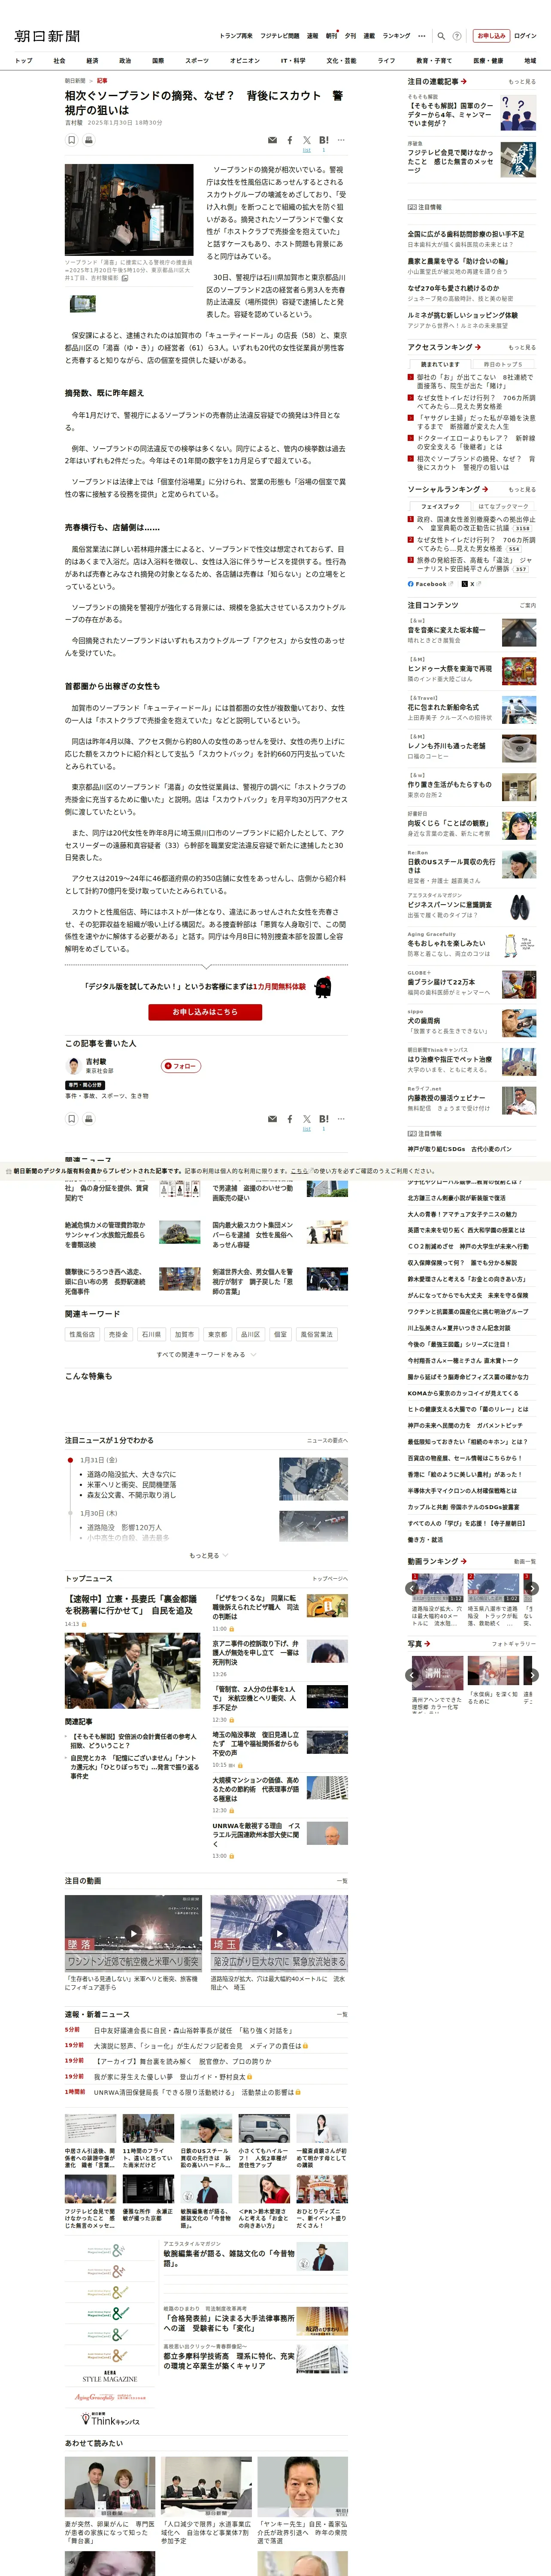
Task: Enlarge photo via icon in image caption
Action: tap(125, 278)
